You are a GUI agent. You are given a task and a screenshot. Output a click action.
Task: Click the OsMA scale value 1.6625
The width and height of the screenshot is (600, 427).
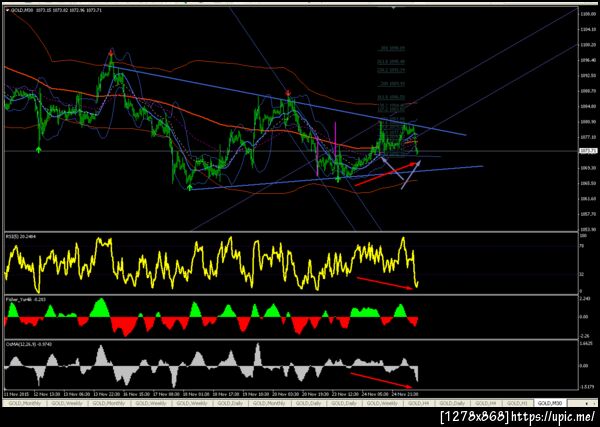[587, 344]
